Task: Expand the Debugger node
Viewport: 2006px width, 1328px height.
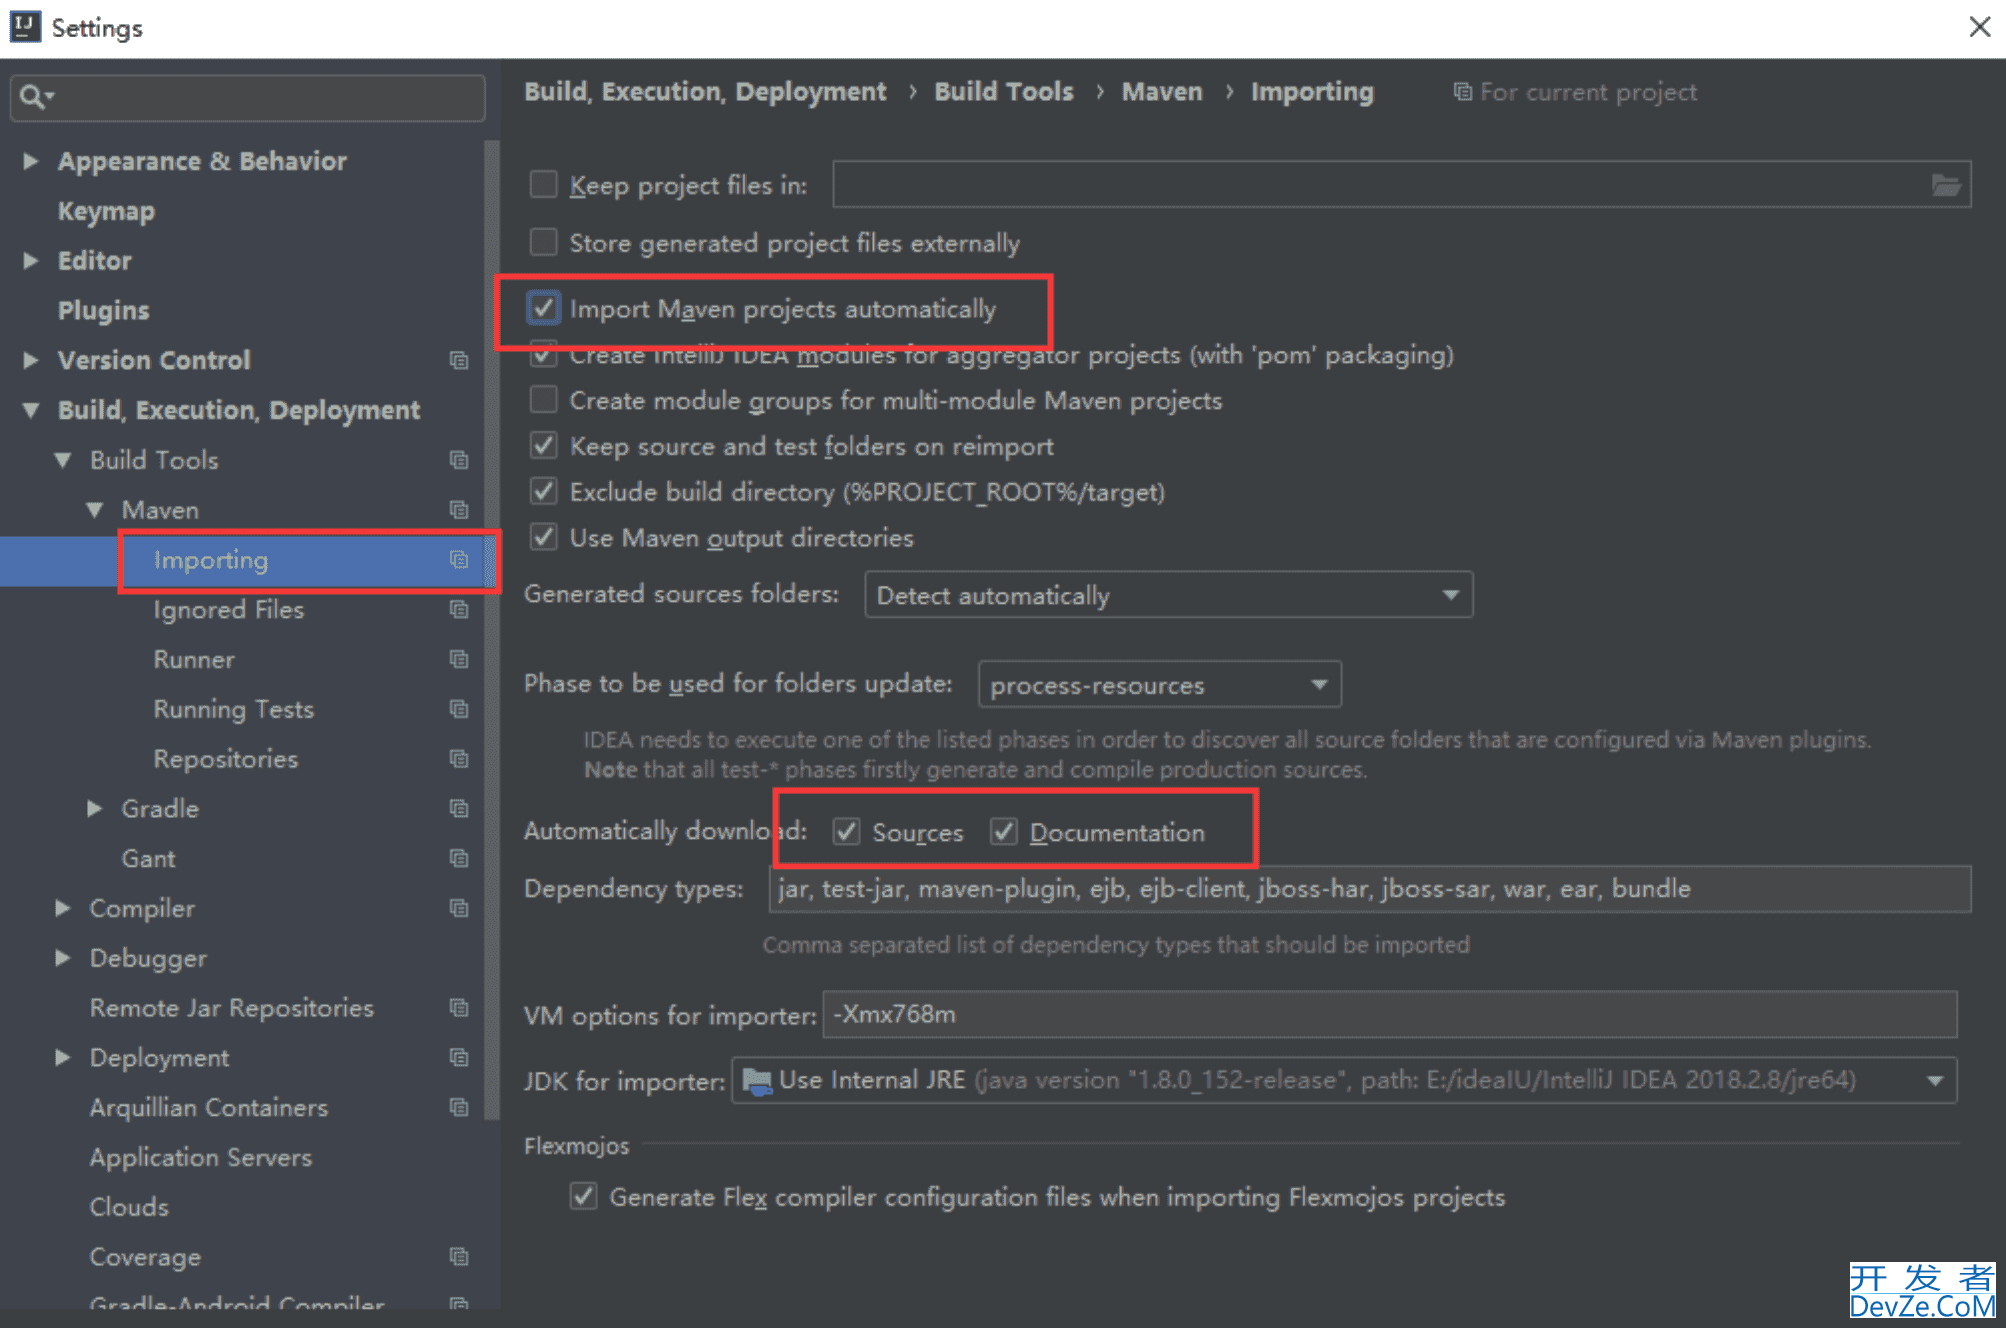Action: pos(63,958)
